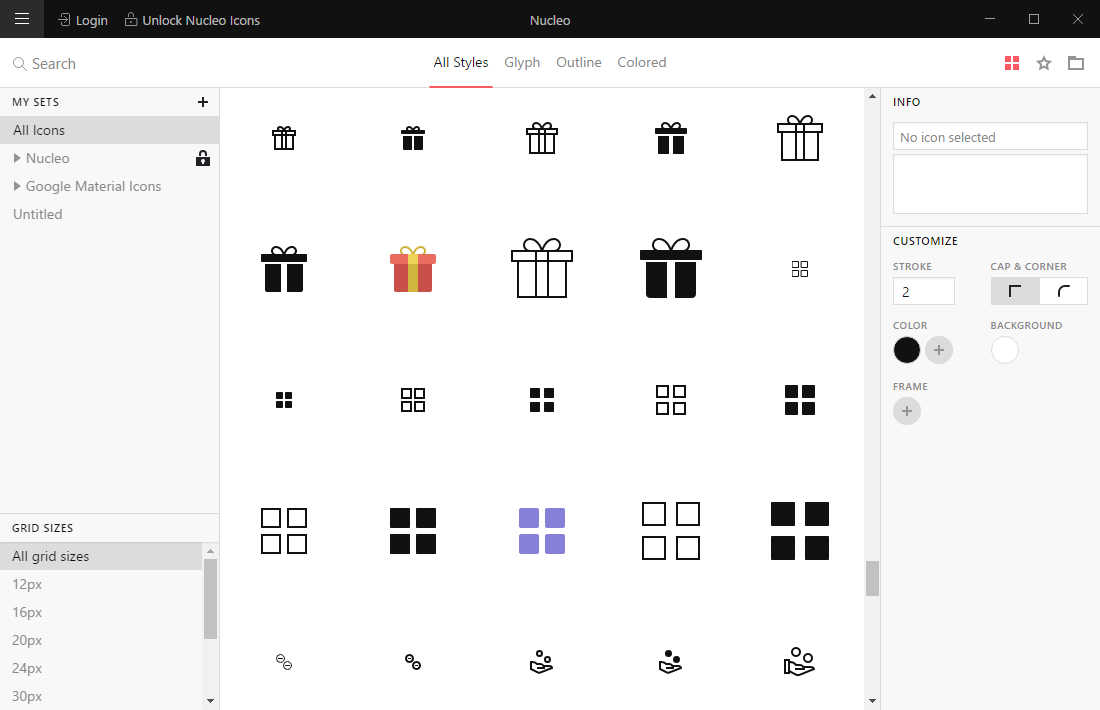Click the grid view icon

(x=1012, y=63)
